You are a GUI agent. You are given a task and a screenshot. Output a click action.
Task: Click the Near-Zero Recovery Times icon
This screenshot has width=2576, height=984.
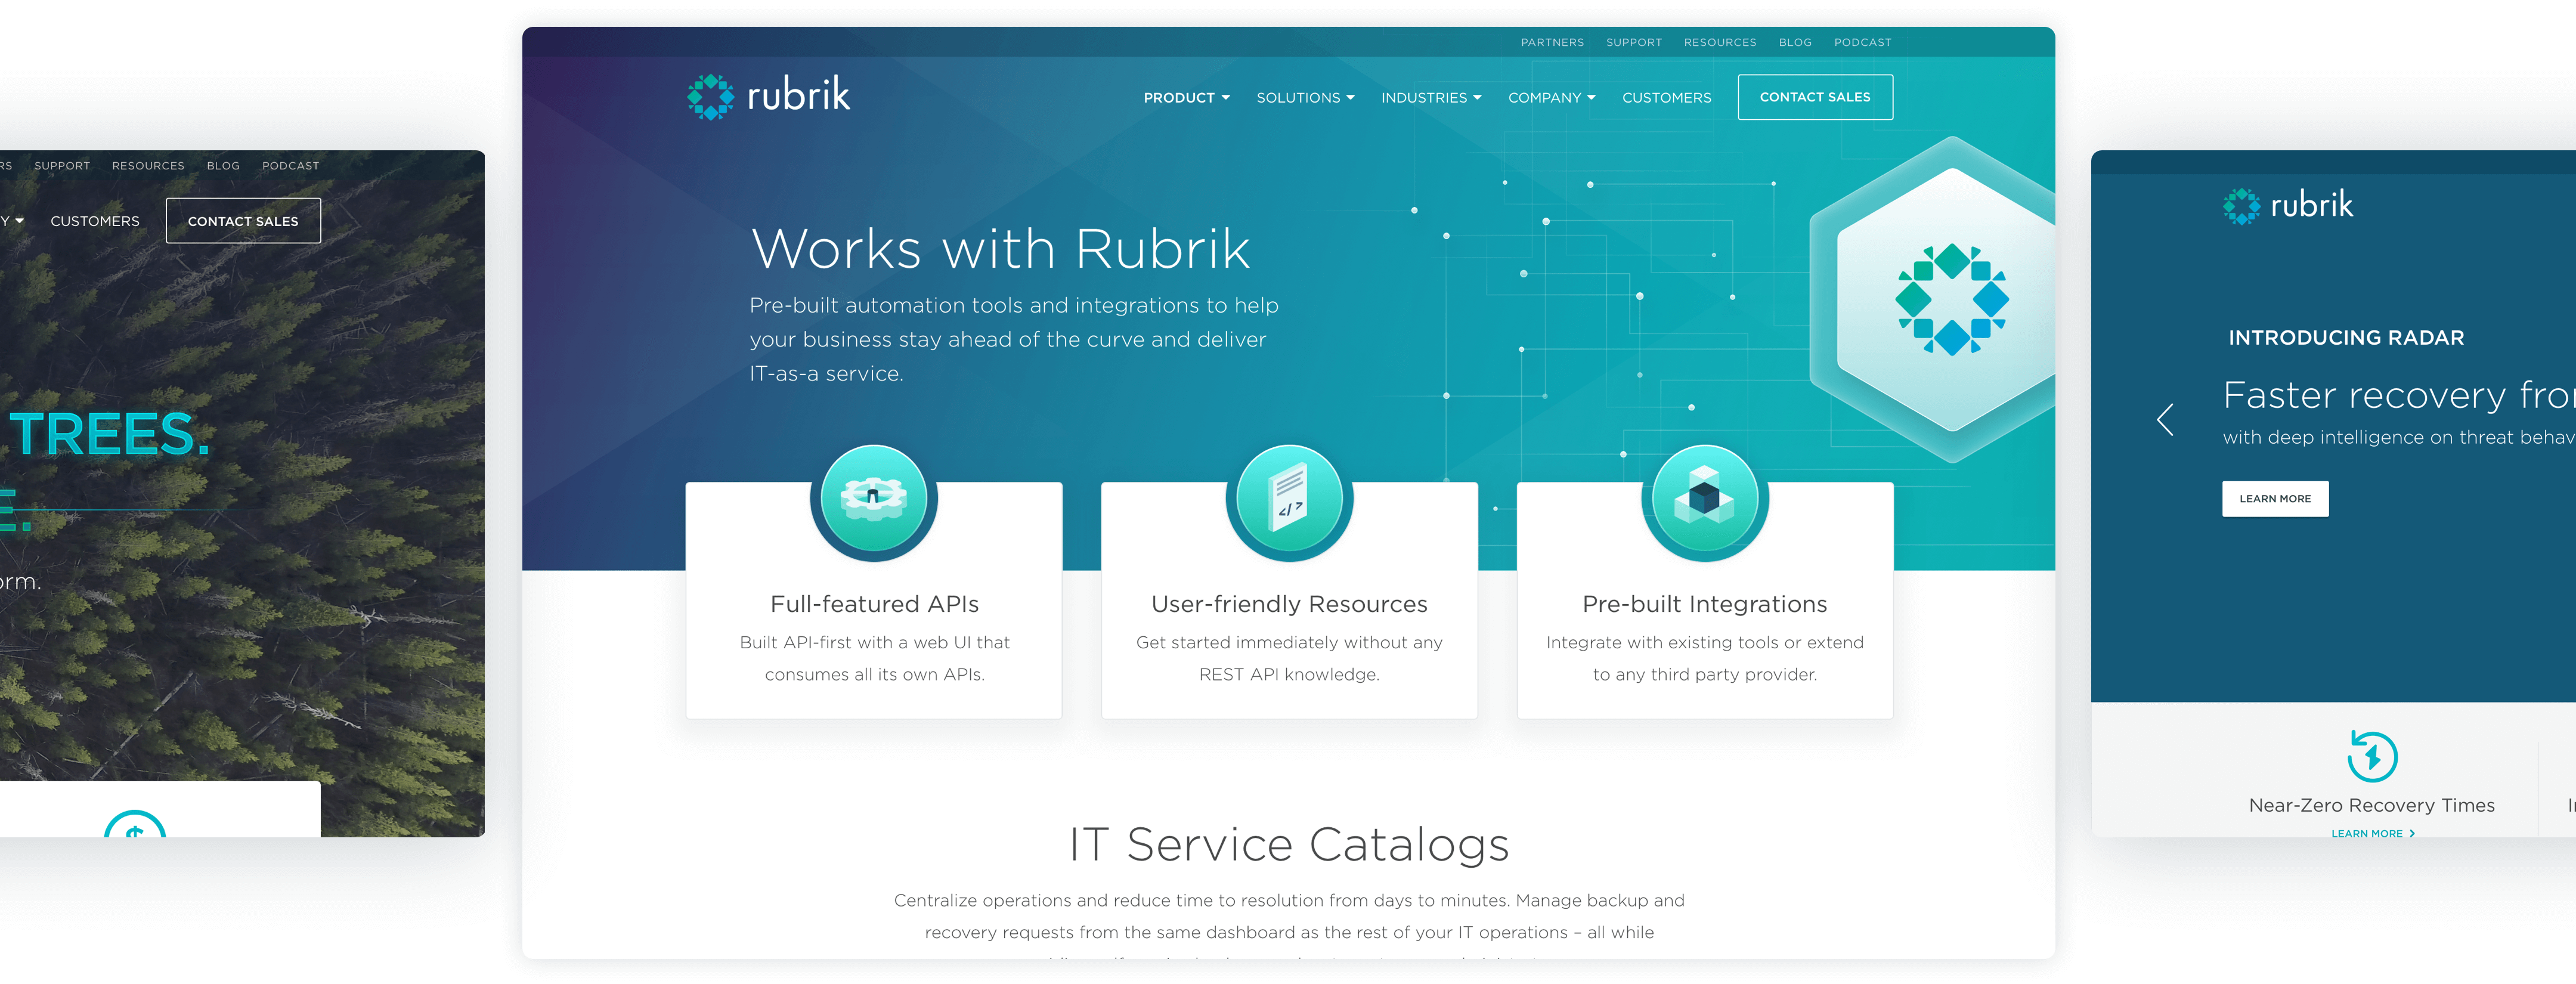pos(2371,756)
